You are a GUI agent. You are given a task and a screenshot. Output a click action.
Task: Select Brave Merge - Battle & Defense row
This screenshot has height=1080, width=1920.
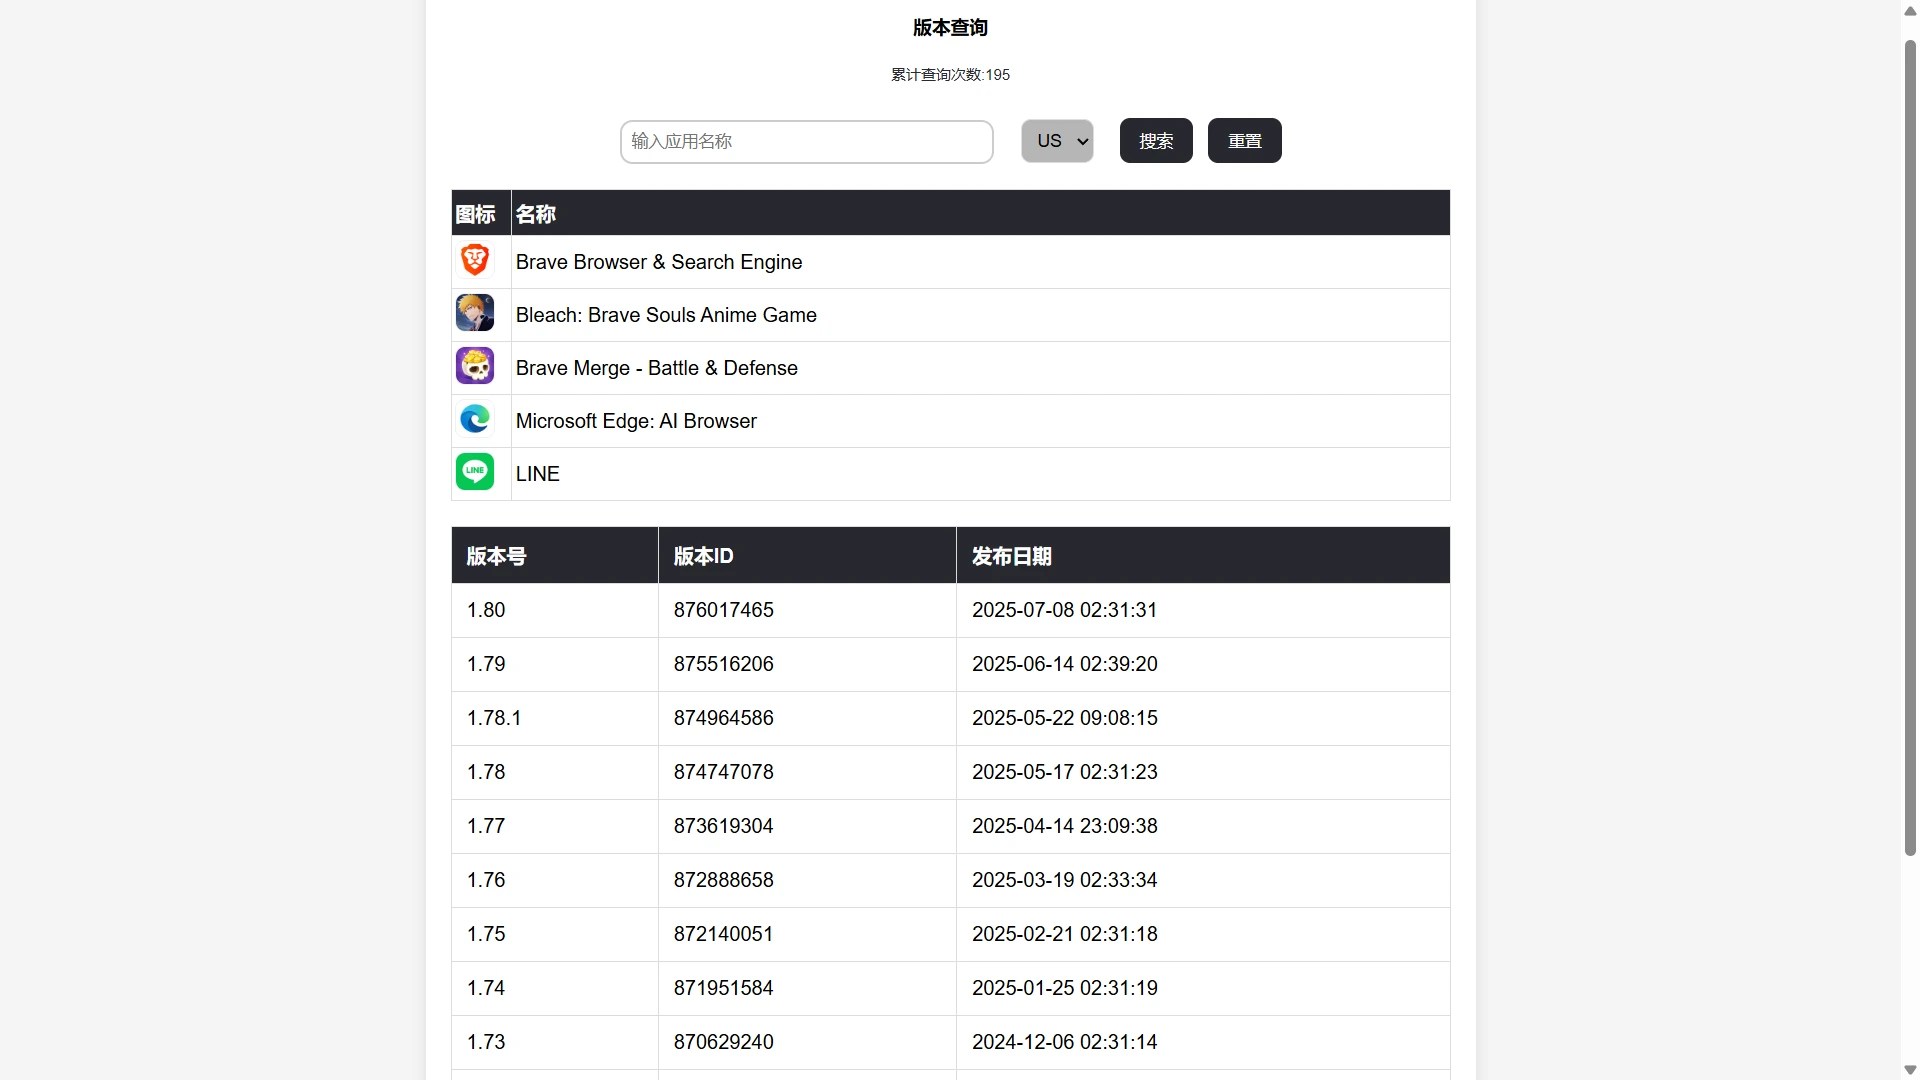point(656,368)
